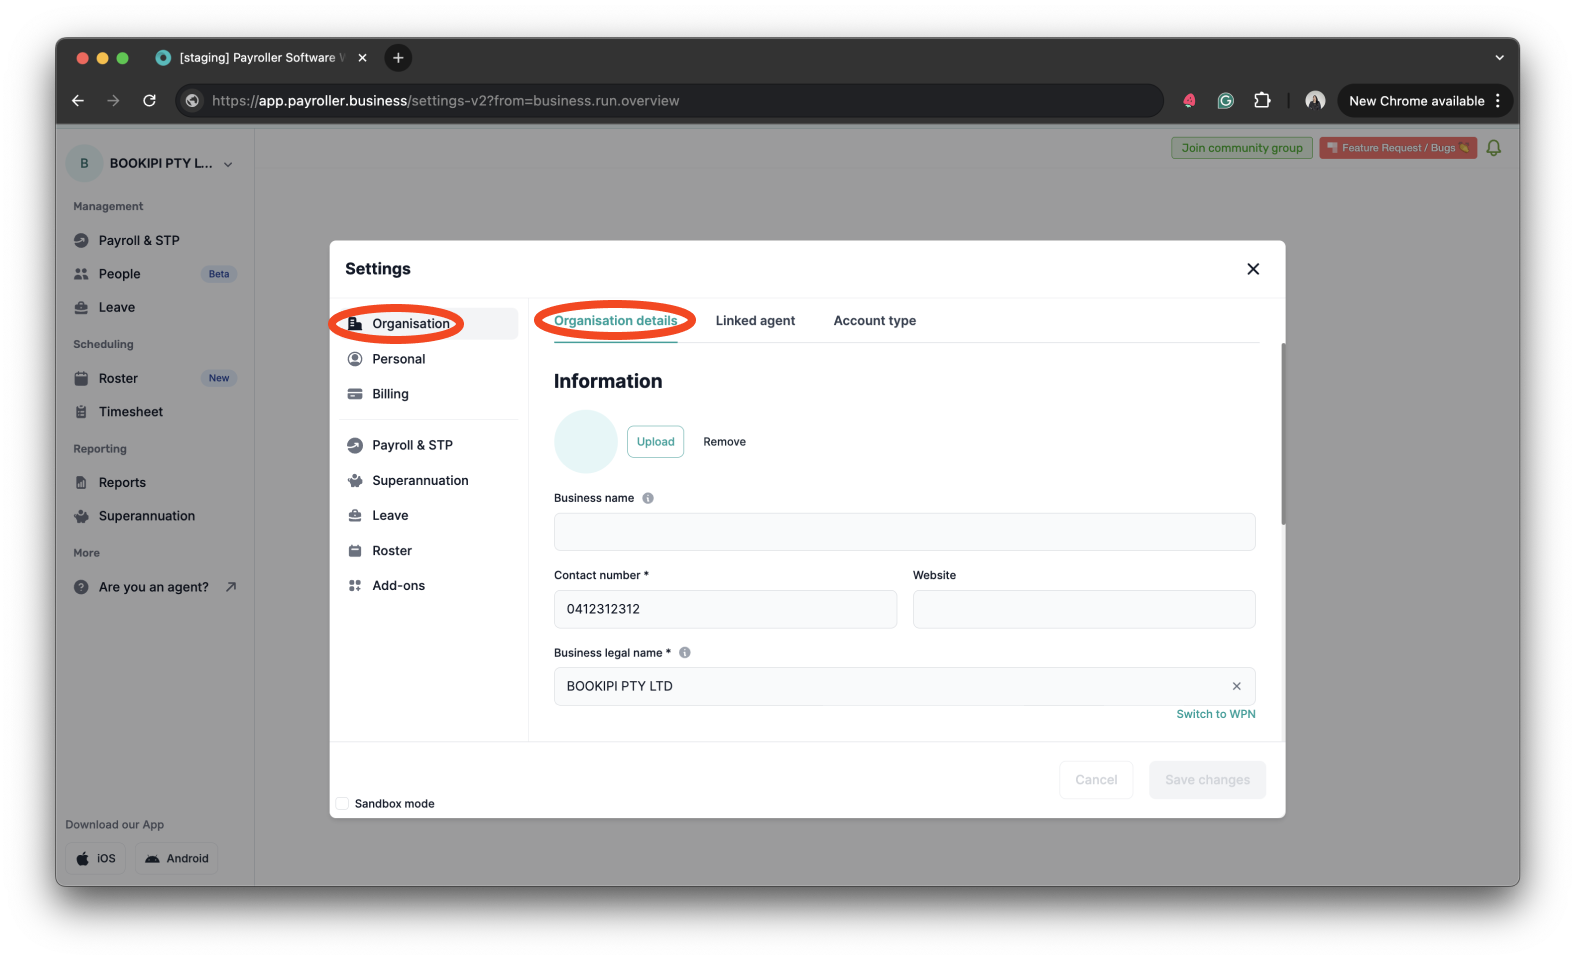1576x960 pixels.
Task: Expand the BOOKIPI PTY business dropdown
Action: [x=228, y=164]
